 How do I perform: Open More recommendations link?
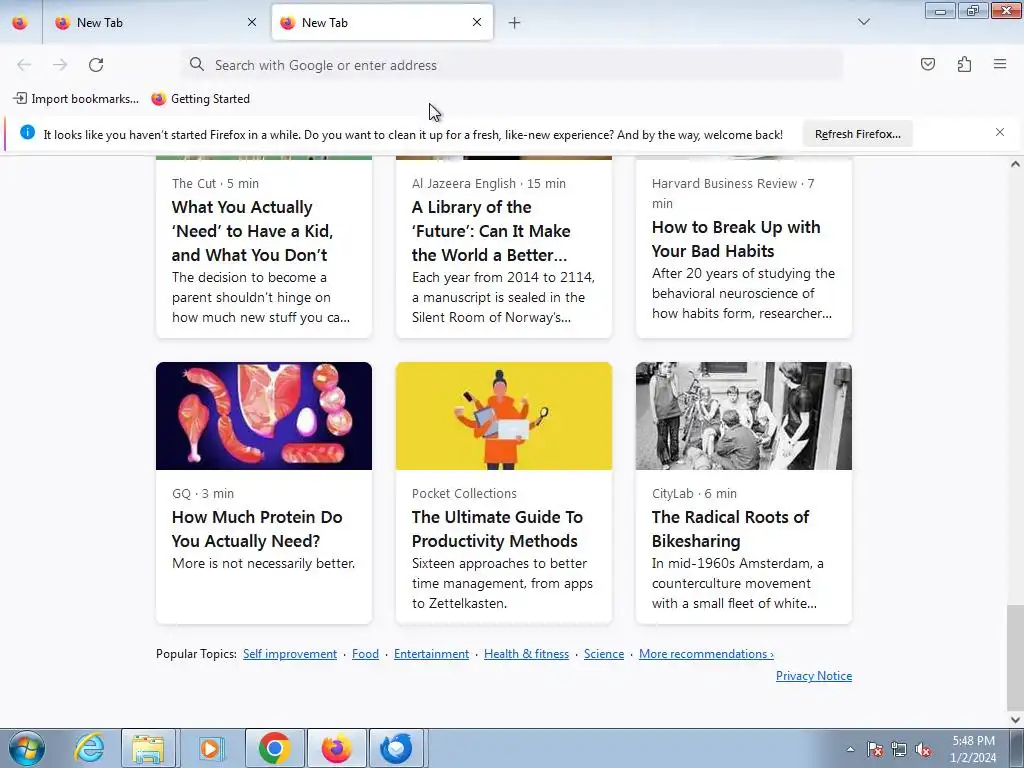coord(706,654)
